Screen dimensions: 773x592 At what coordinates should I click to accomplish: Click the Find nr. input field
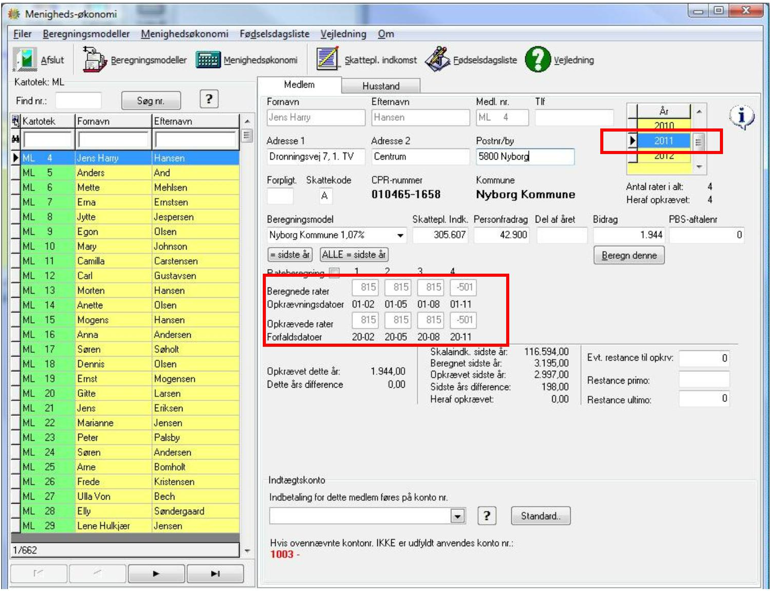(78, 101)
